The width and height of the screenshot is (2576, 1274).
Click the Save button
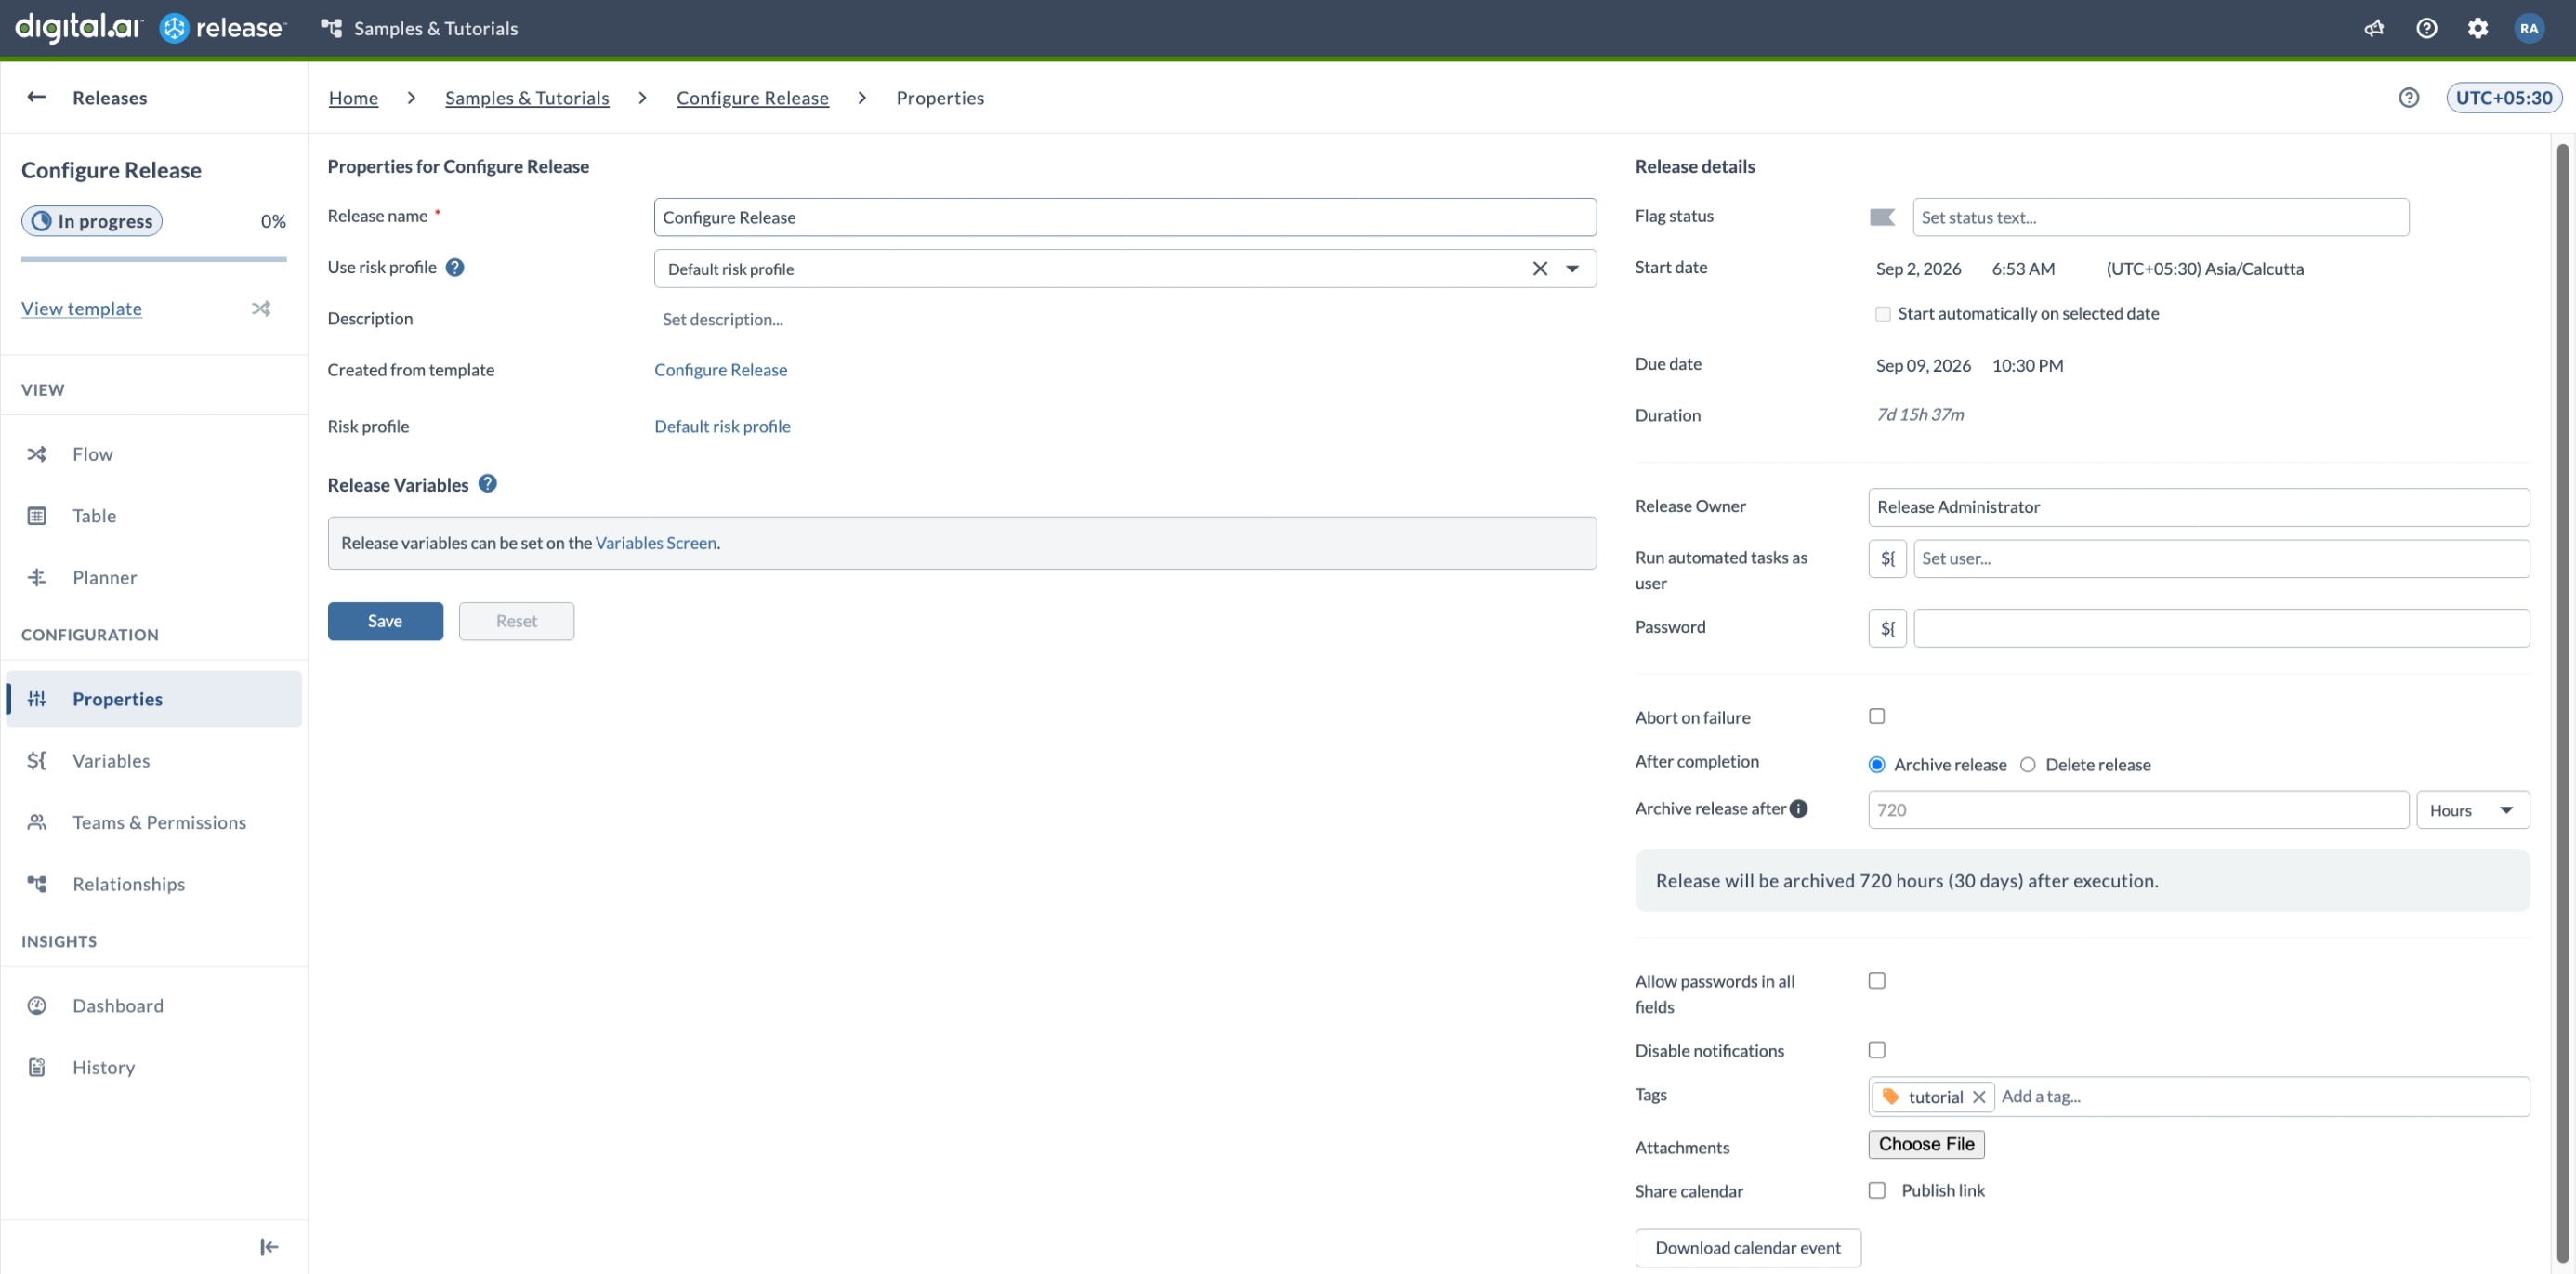[385, 621]
